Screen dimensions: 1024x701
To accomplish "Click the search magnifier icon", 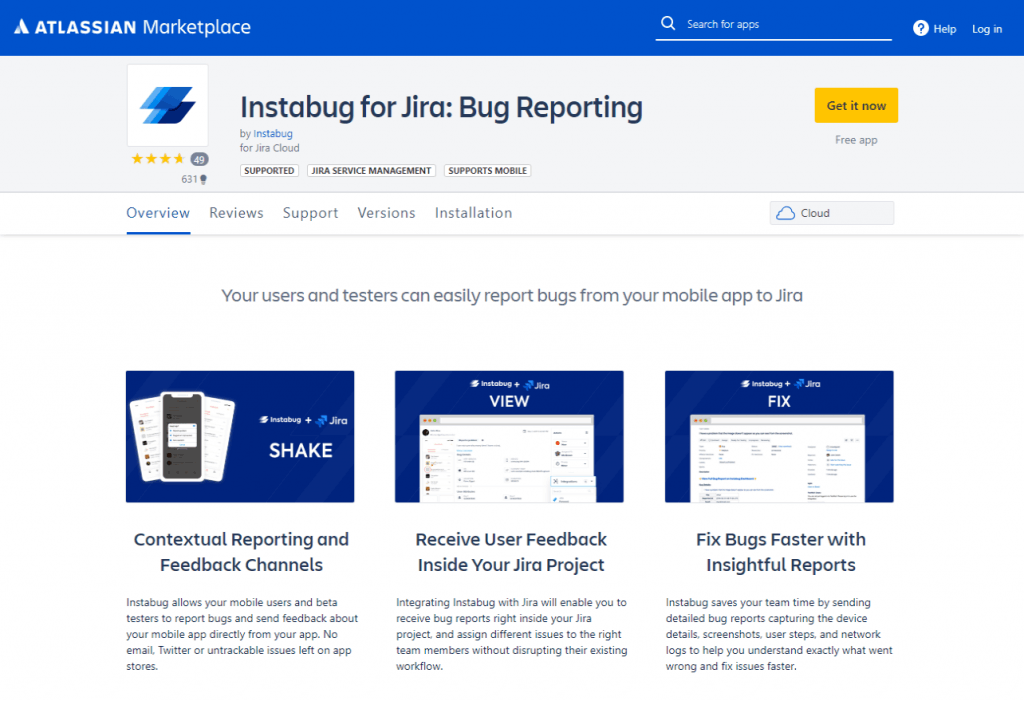I will coord(667,24).
